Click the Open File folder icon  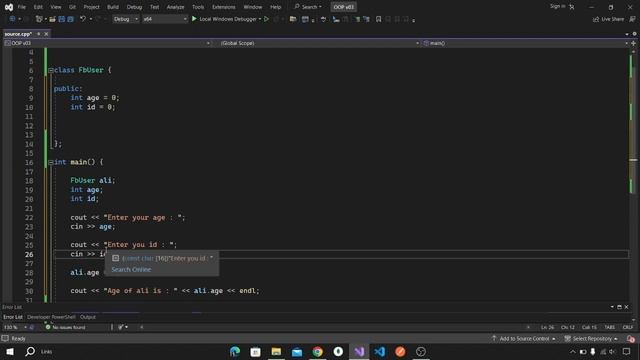(53, 19)
